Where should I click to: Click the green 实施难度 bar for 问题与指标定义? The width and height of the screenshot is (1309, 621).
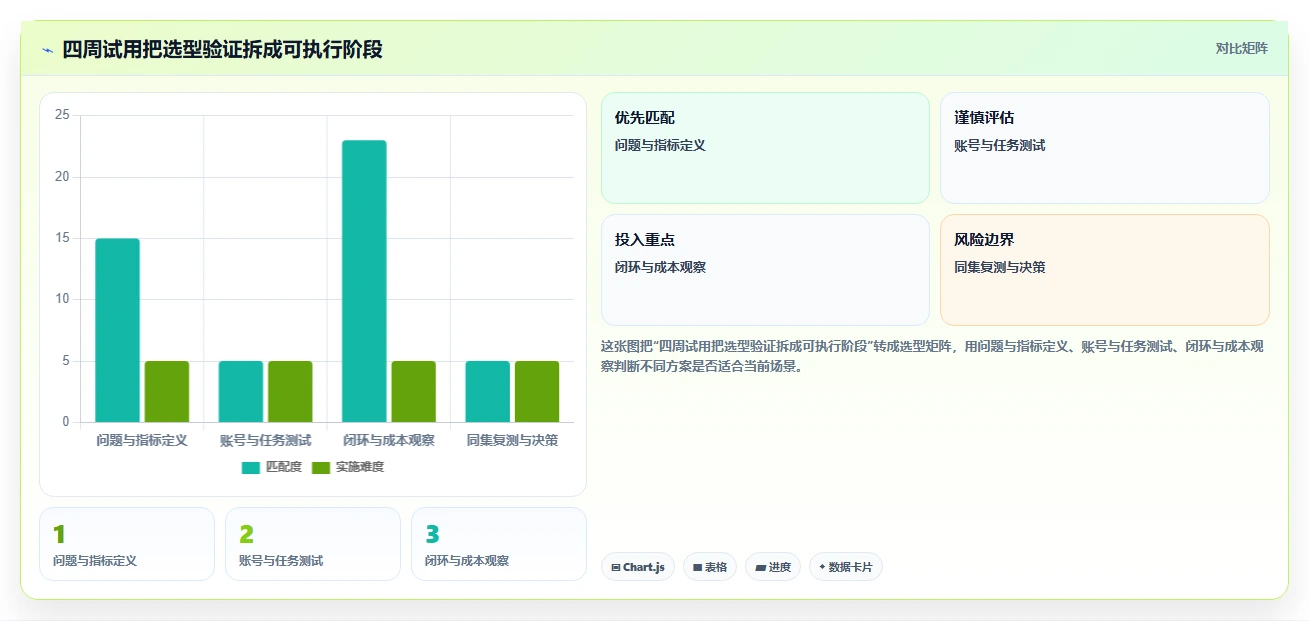pyautogui.click(x=167, y=391)
